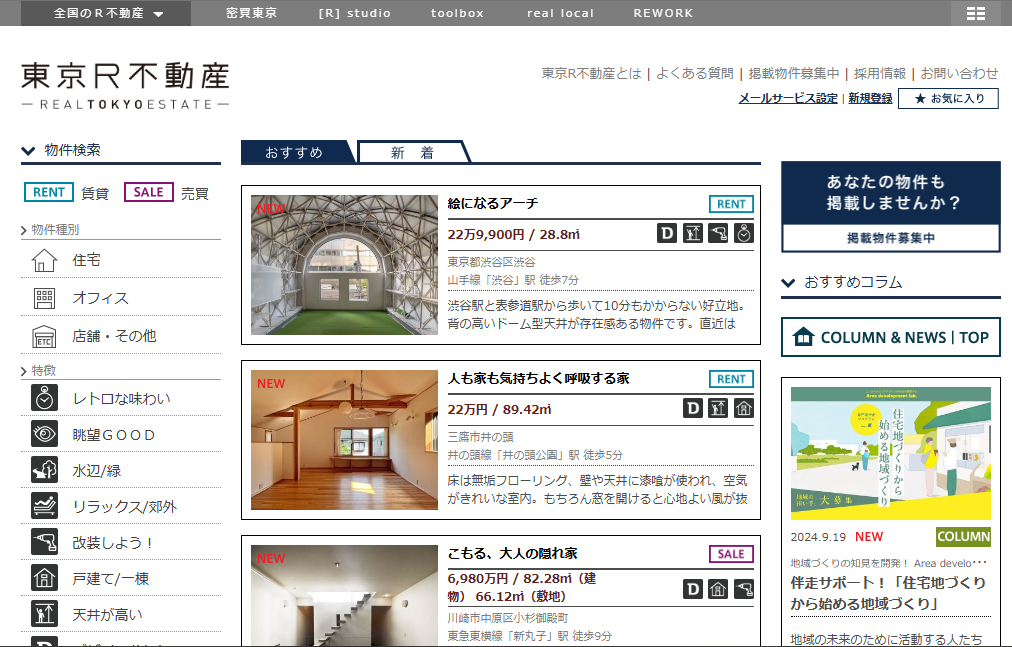
Task: Open the toolbox item in top navigation
Action: (x=457, y=13)
